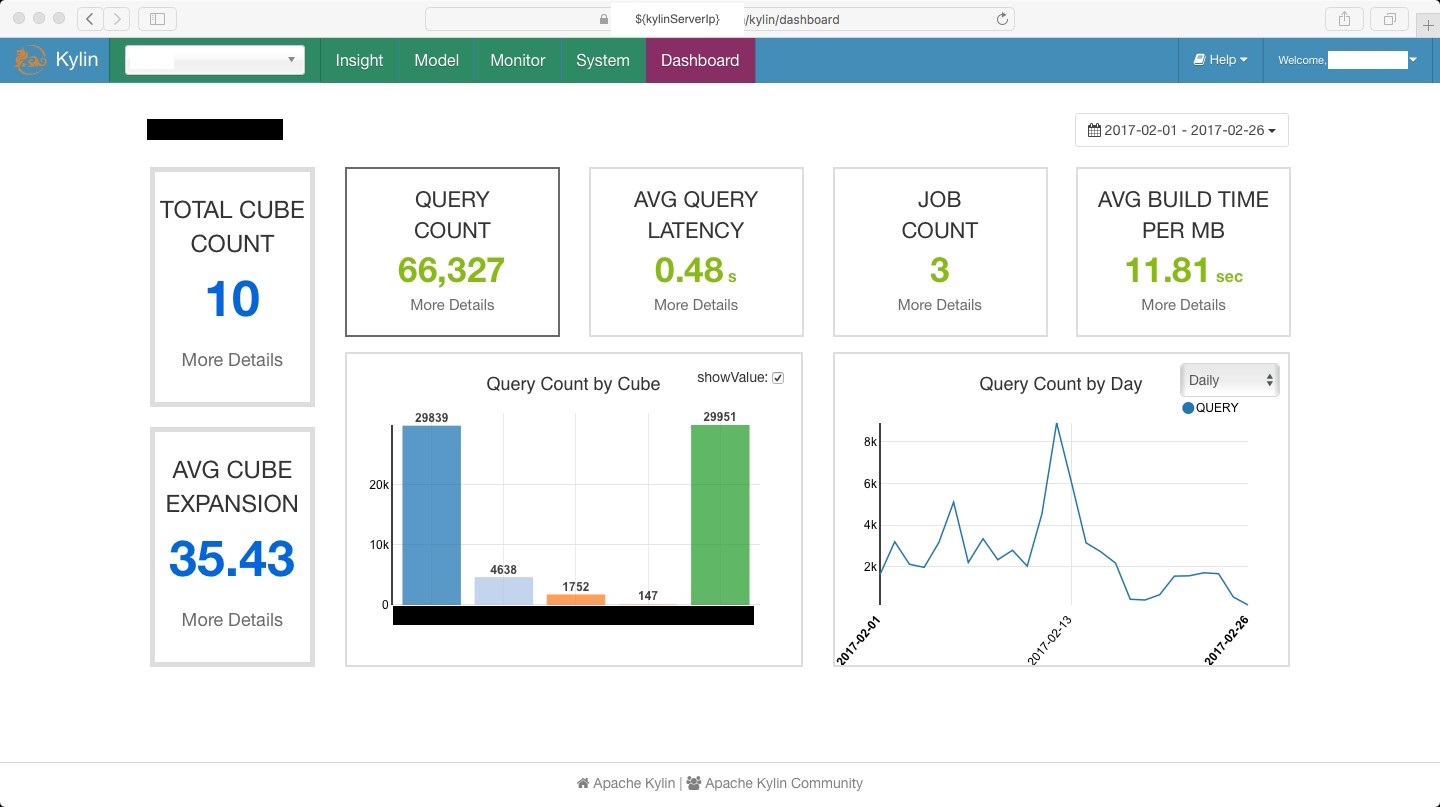The width and height of the screenshot is (1440, 807).
Task: Expand the Daily granularity dropdown
Action: 1229,380
